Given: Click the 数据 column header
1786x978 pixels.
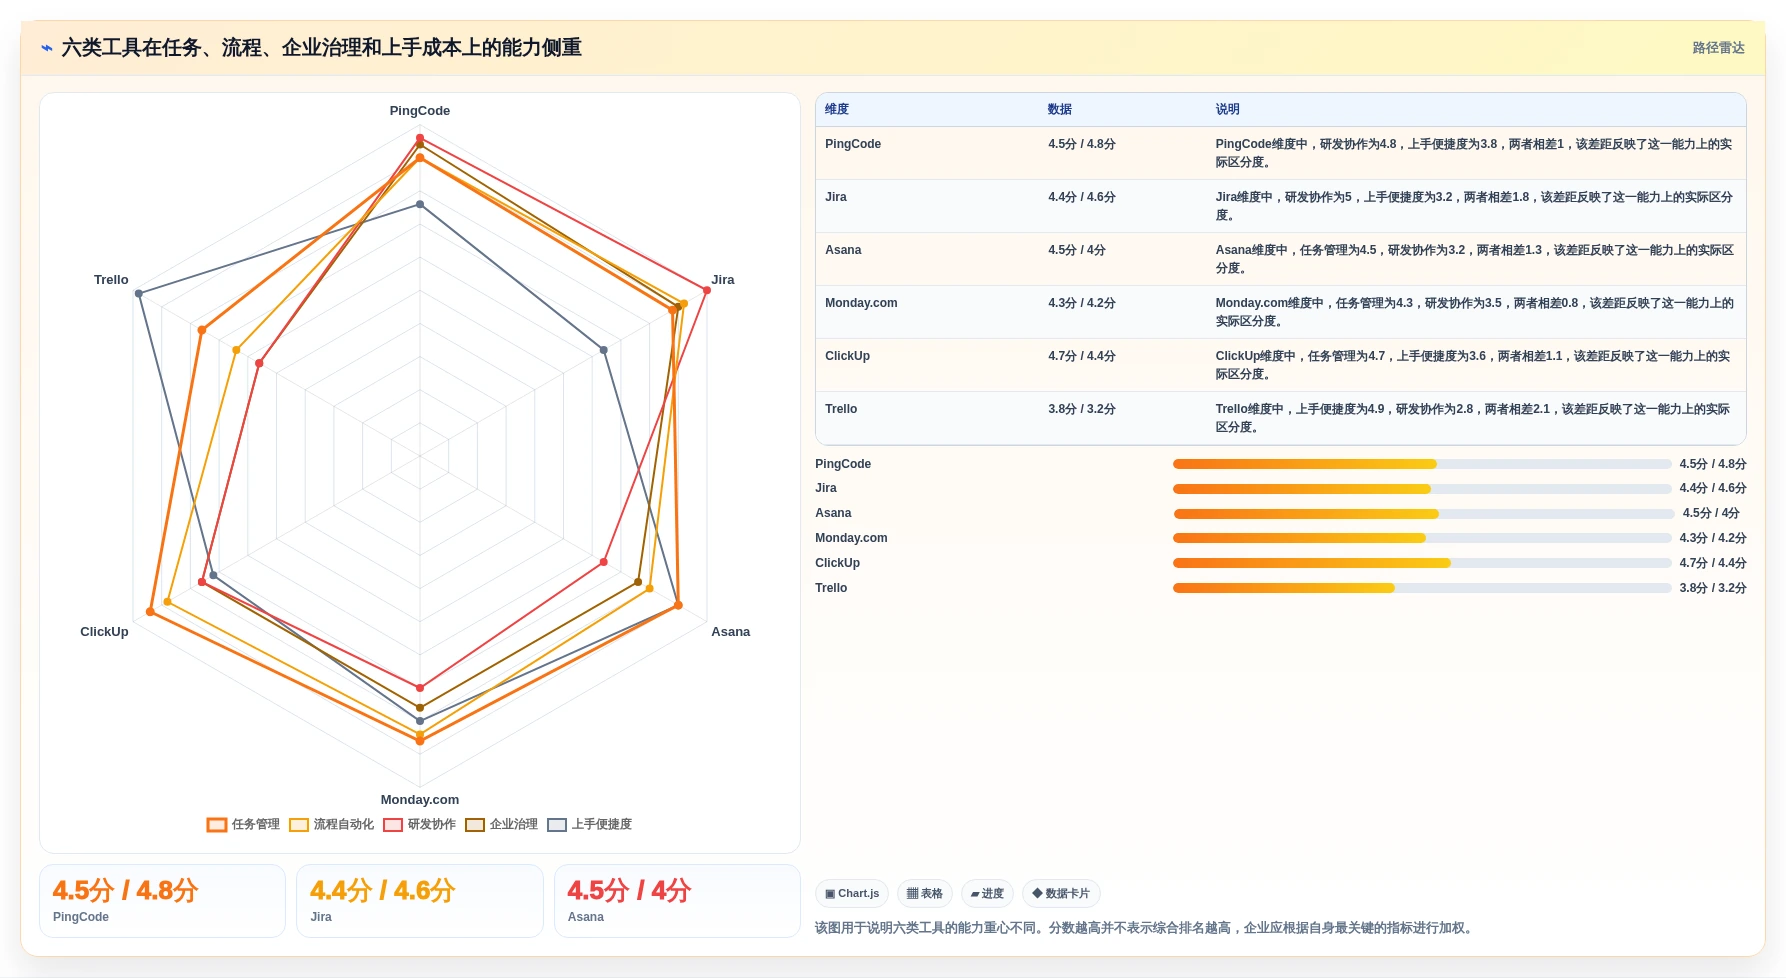Looking at the screenshot, I should pyautogui.click(x=1060, y=109).
